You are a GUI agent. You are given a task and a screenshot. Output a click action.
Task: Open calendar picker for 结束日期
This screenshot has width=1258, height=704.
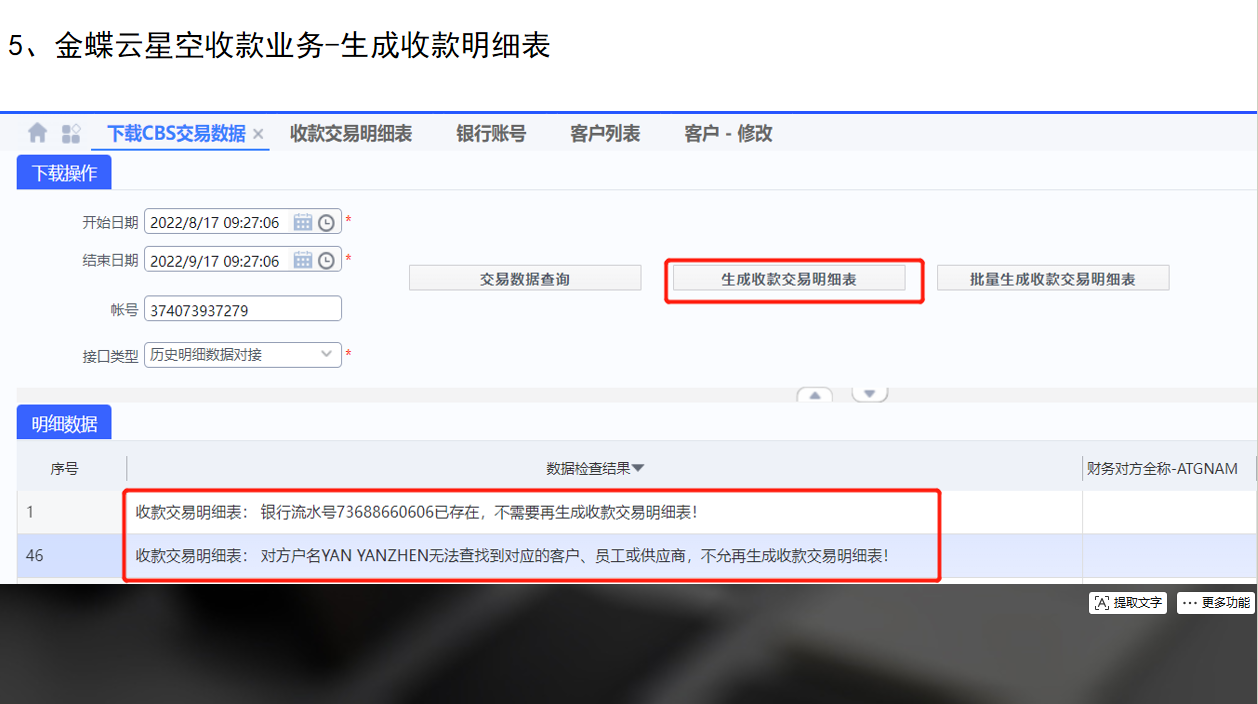303,260
